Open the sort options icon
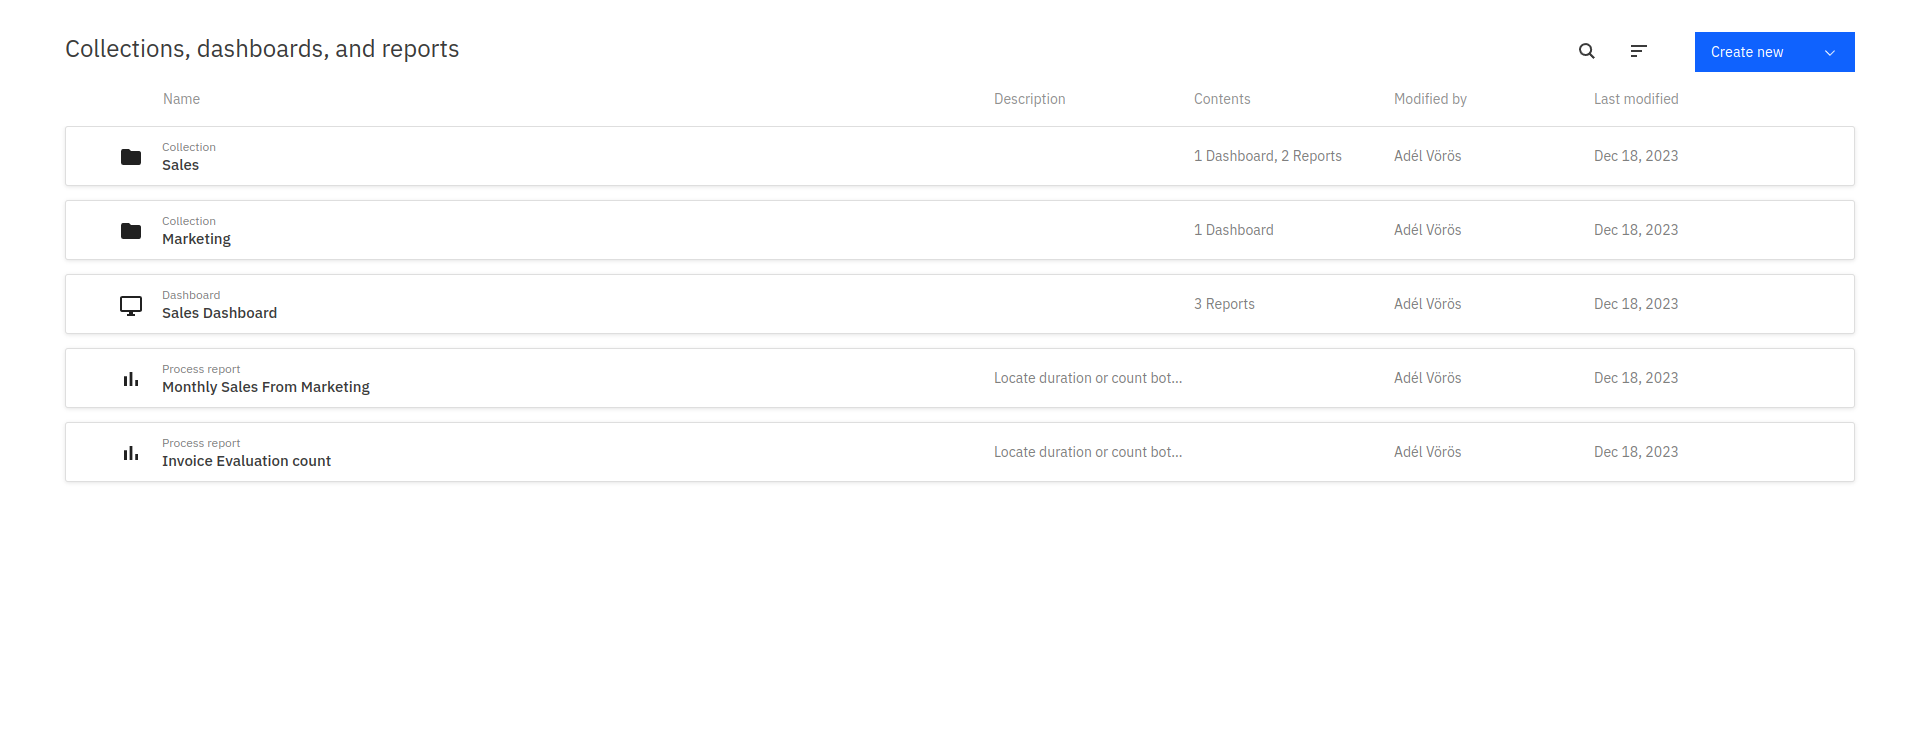This screenshot has height=734, width=1920. click(x=1638, y=51)
